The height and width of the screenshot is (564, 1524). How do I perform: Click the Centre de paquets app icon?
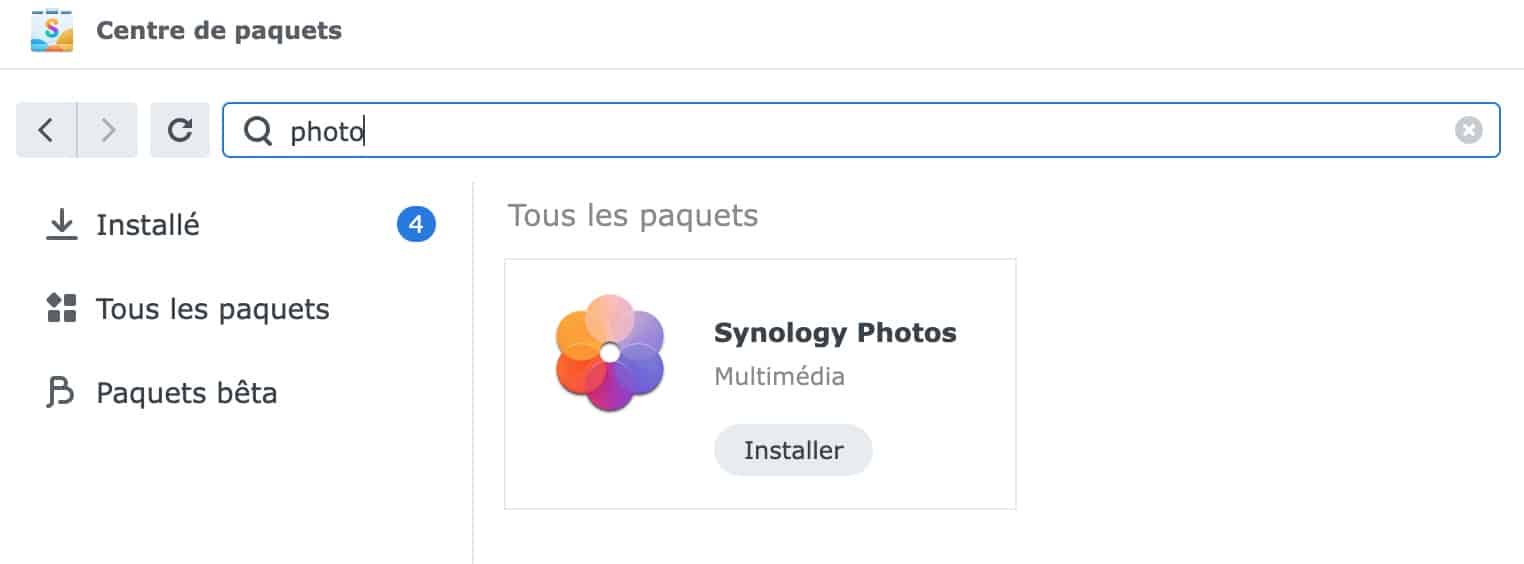52,31
